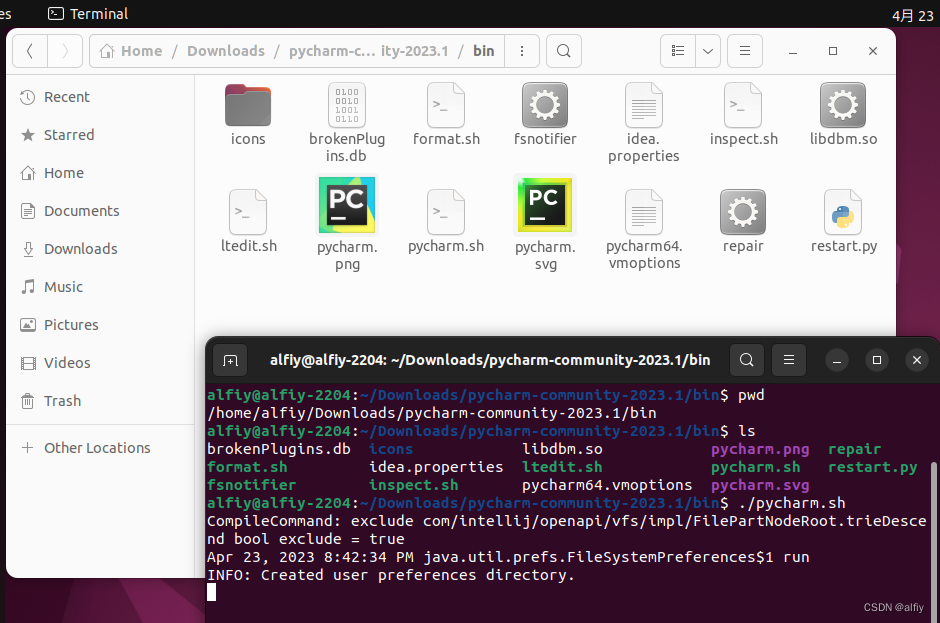This screenshot has width=940, height=623.
Task: Select the brokenPlugins.db file icon
Action: 347,106
